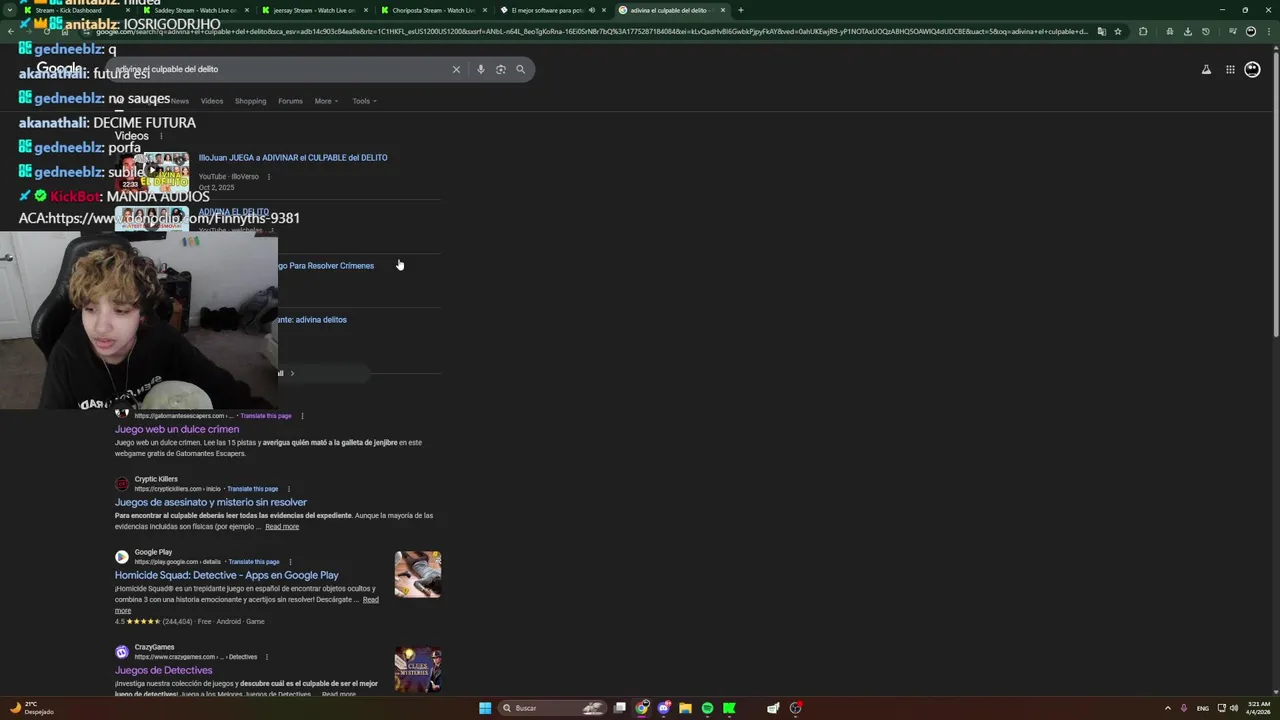This screenshot has width=1280, height=720.
Task: Open the green Kick app in taskbar
Action: coord(729,708)
